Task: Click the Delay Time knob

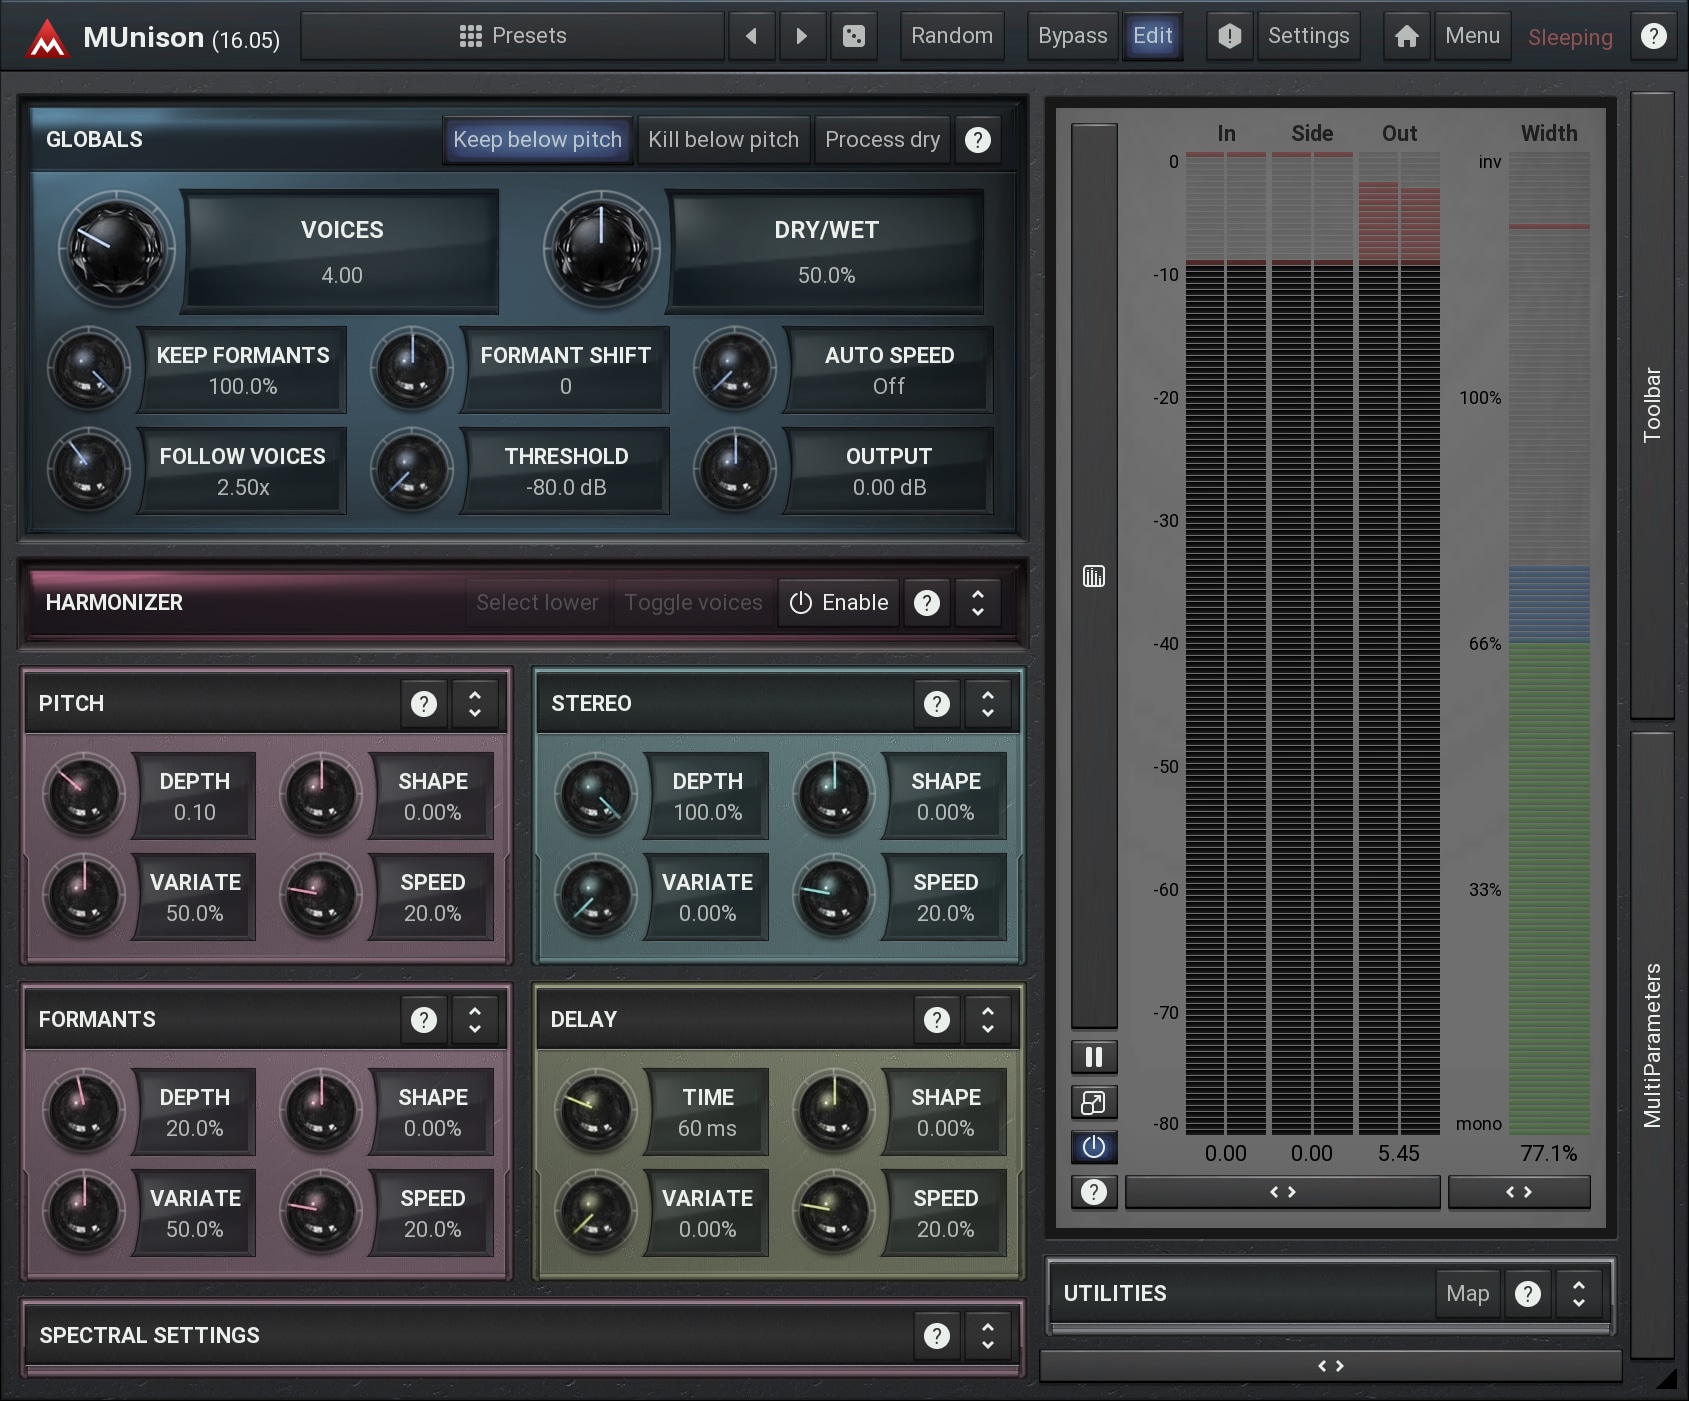Action: [596, 1111]
